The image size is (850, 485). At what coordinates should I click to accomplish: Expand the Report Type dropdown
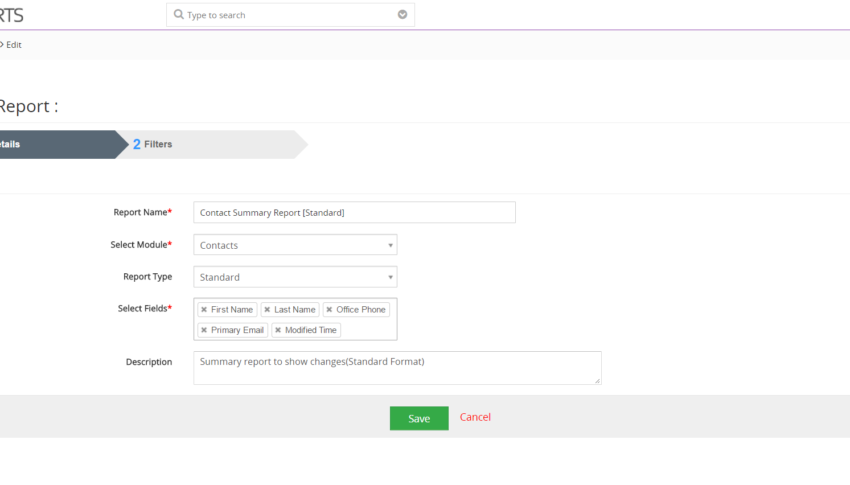(295, 277)
